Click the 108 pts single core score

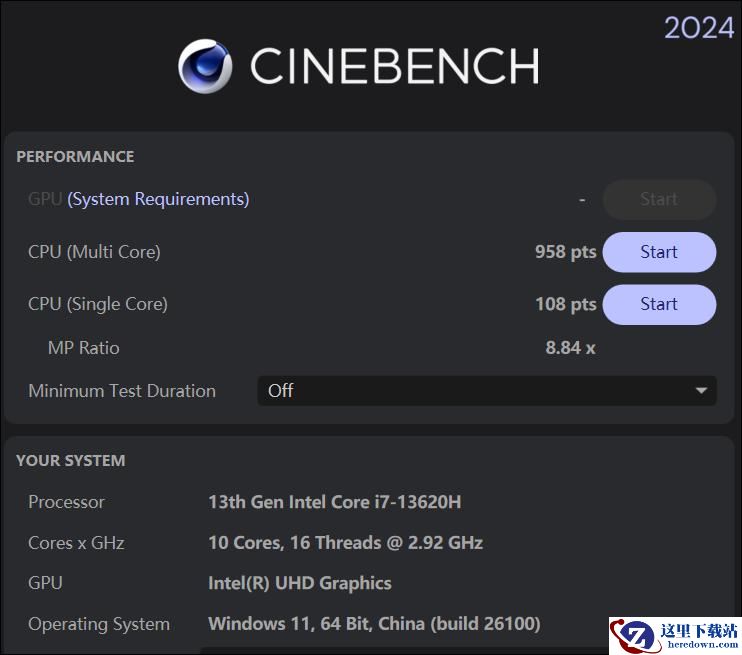click(x=565, y=304)
